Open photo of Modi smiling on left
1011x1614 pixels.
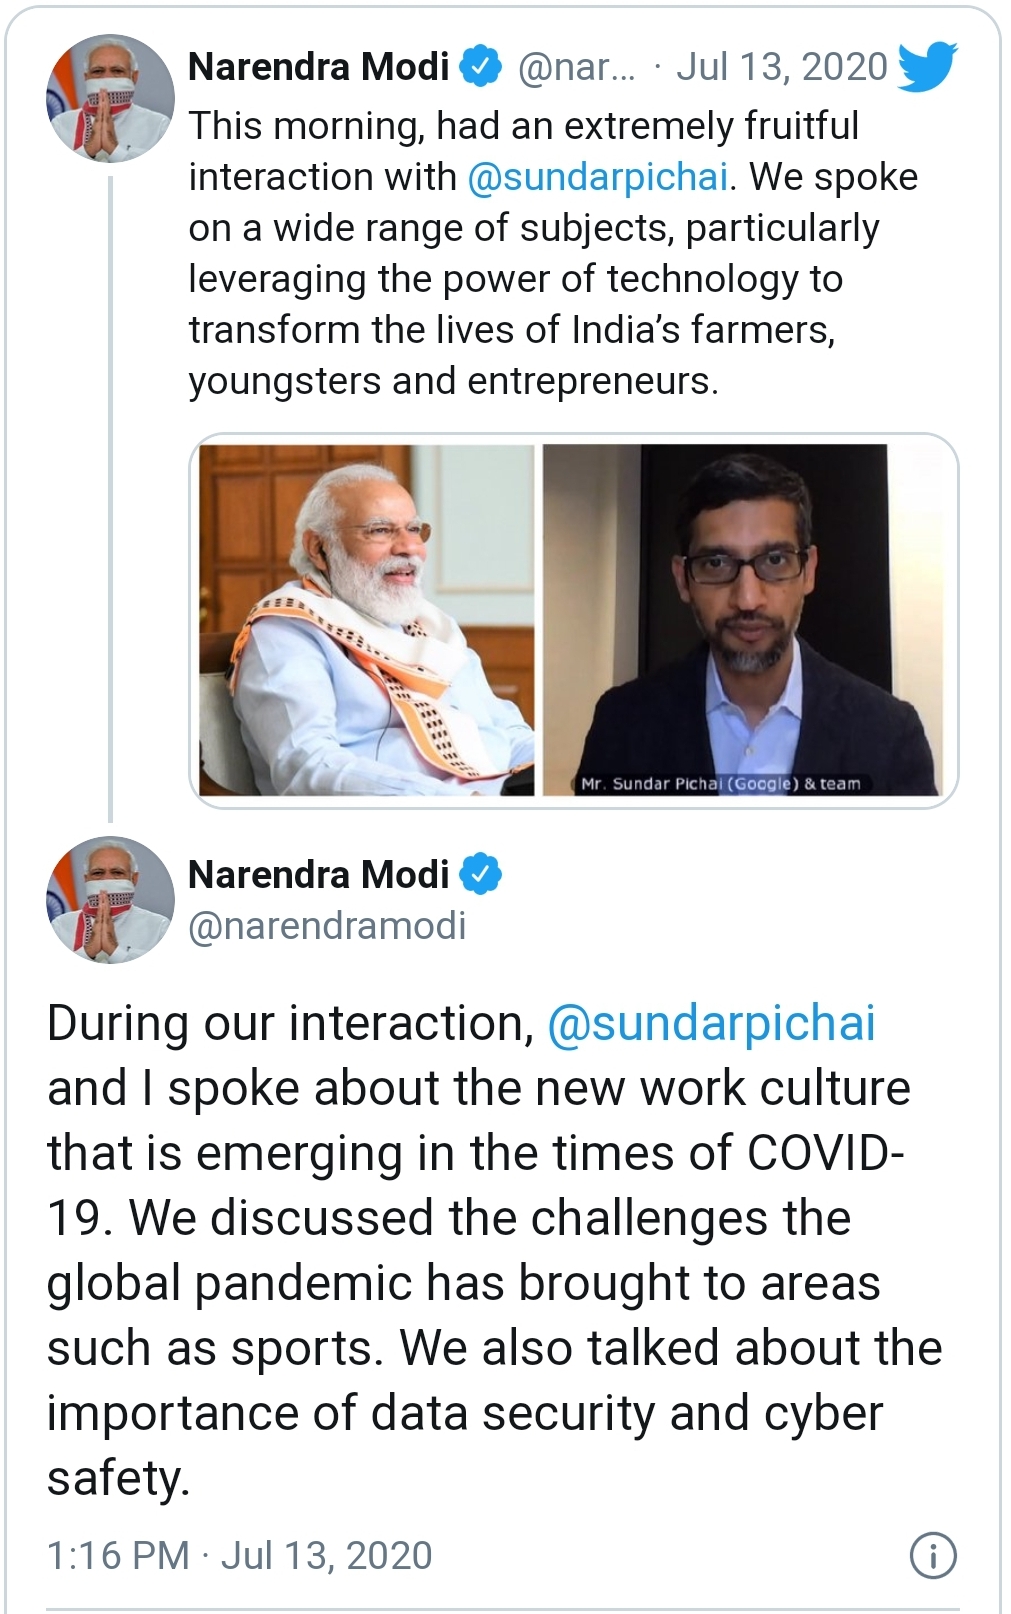pos(366,620)
